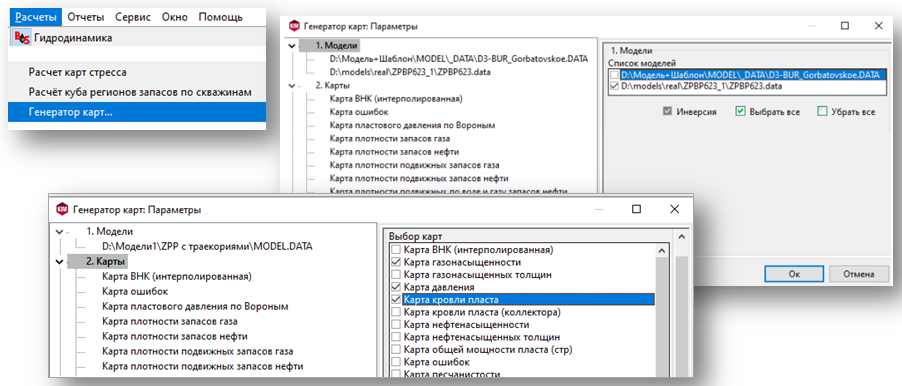Select Карта плотности запасов газа, front window
This screenshot has width=902, height=386.
pos(169,322)
